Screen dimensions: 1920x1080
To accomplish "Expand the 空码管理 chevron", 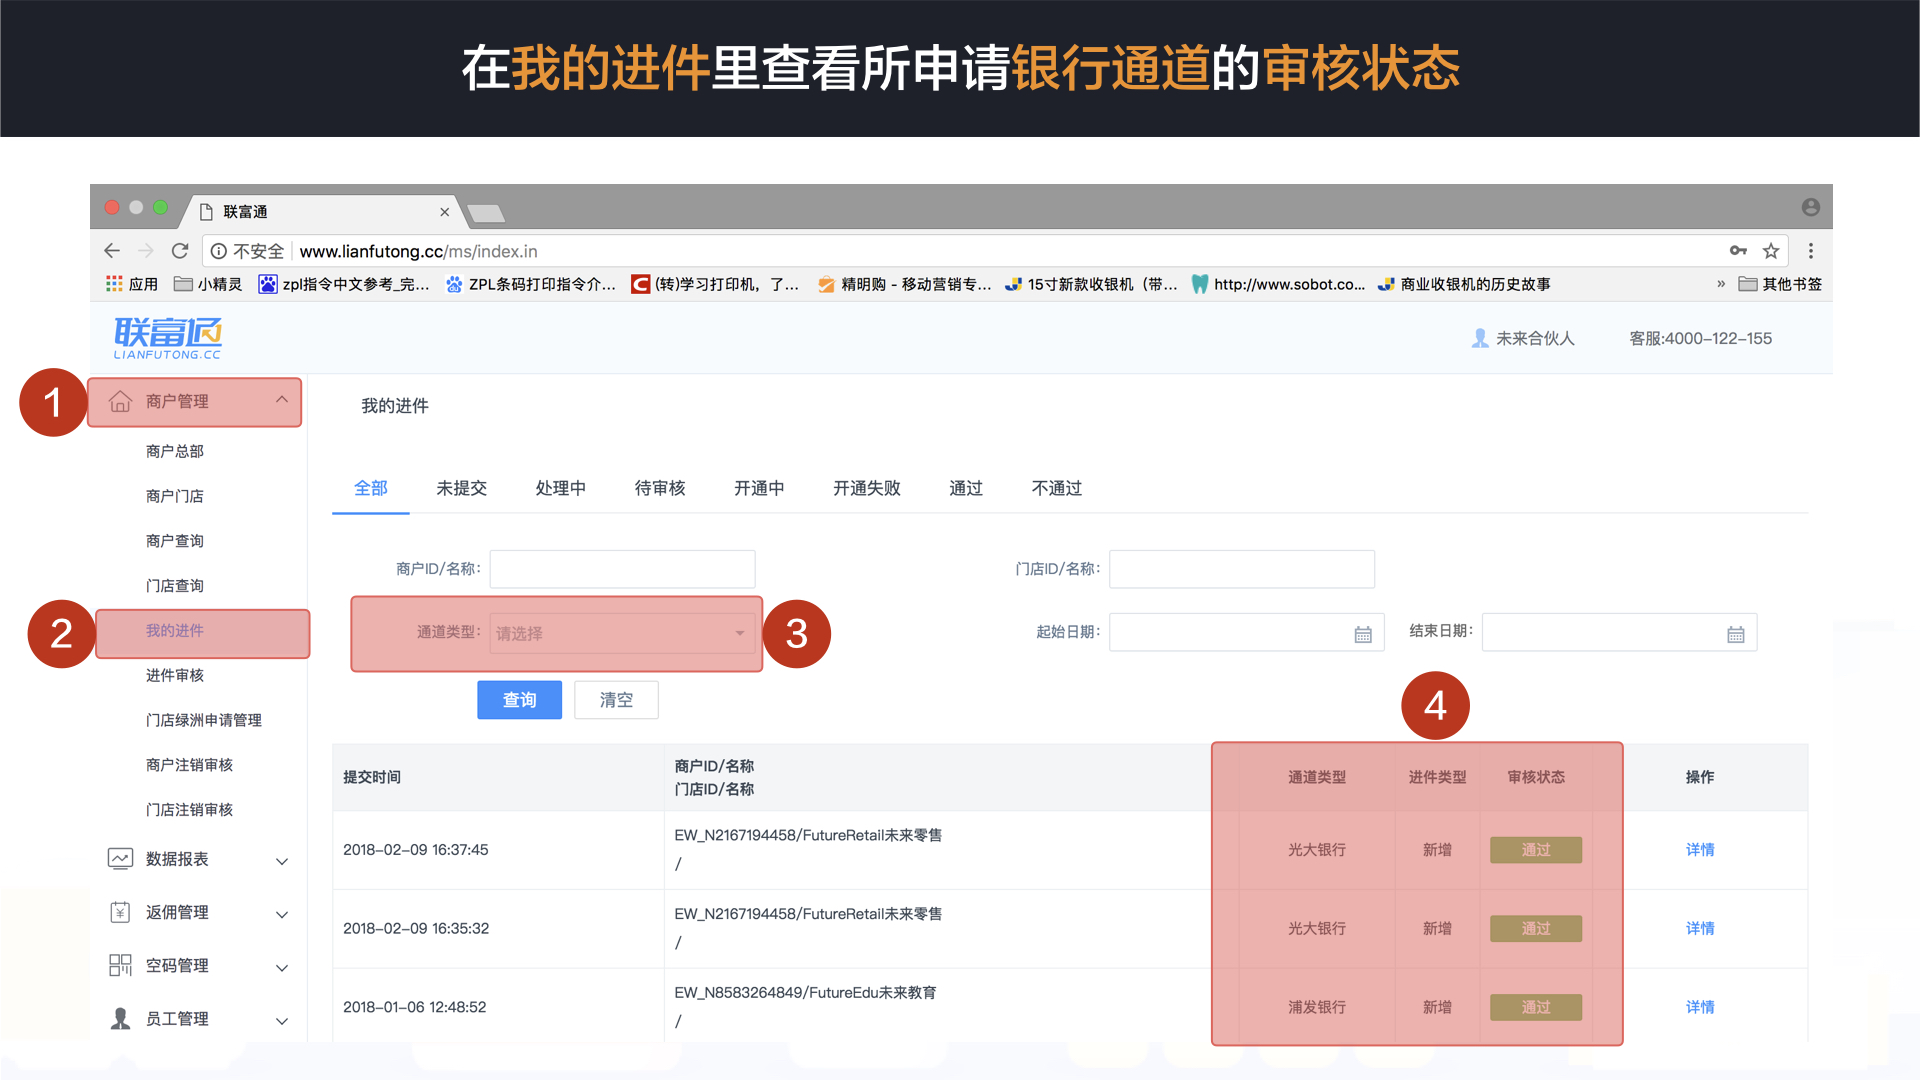I will tap(282, 967).
